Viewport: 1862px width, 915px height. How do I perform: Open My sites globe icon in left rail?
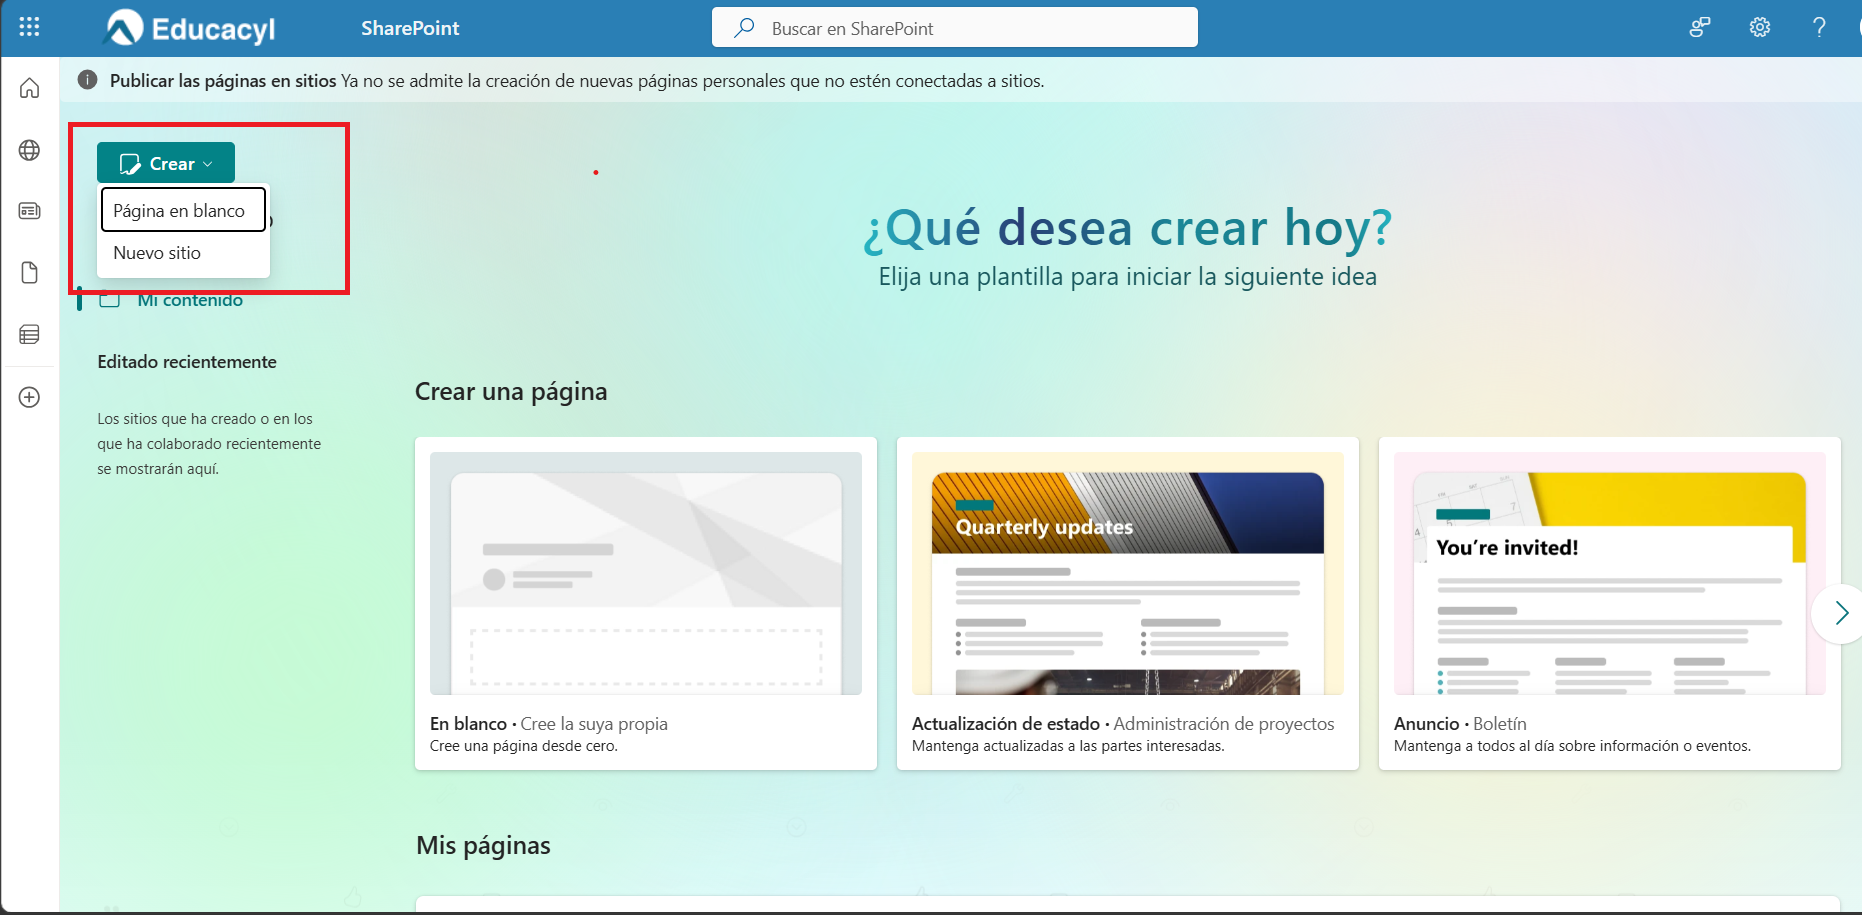[30, 150]
